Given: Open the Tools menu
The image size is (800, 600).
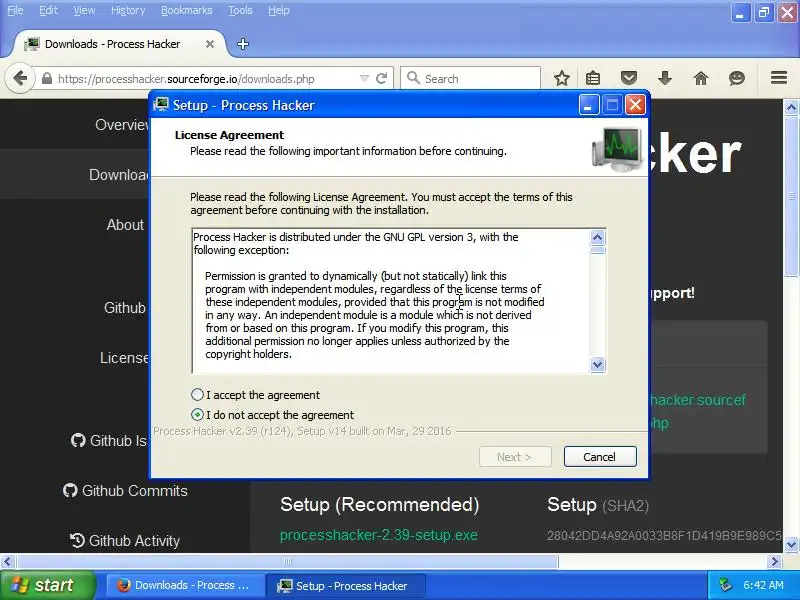Looking at the screenshot, I should coord(240,10).
